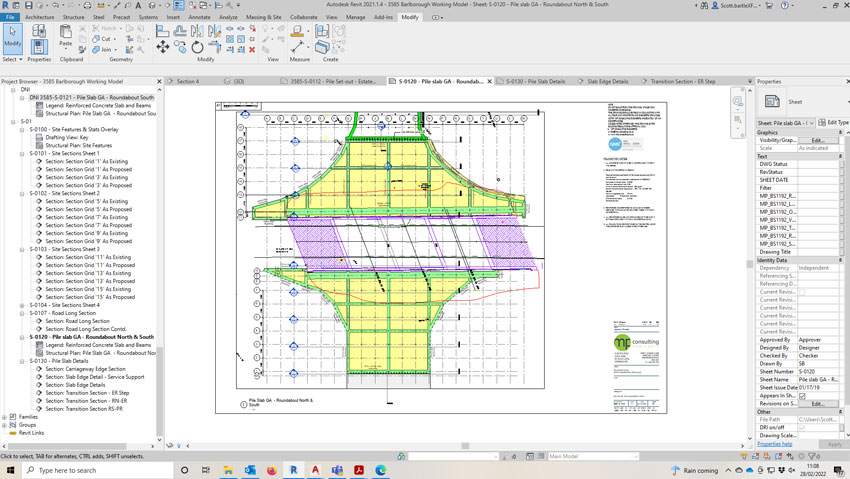The width and height of the screenshot is (850, 479).
Task: Launch Firefox from the taskbar
Action: pos(272,469)
